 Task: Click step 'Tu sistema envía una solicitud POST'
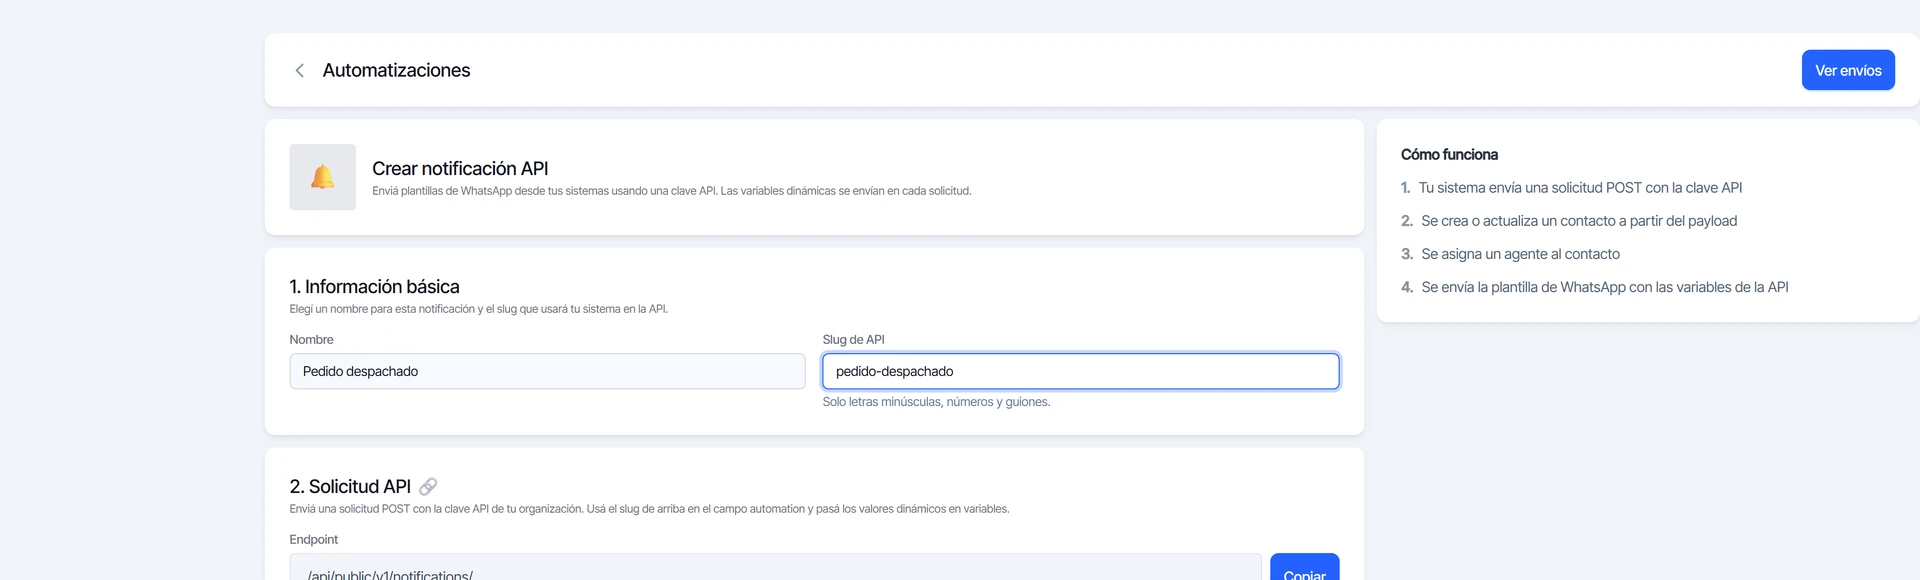[x=1580, y=188]
